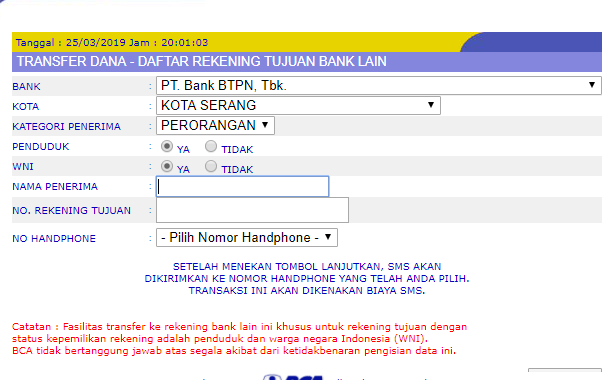Focus the NAMA PENERIMA input field
Viewport: 614px width, 380px height.
coord(242,186)
